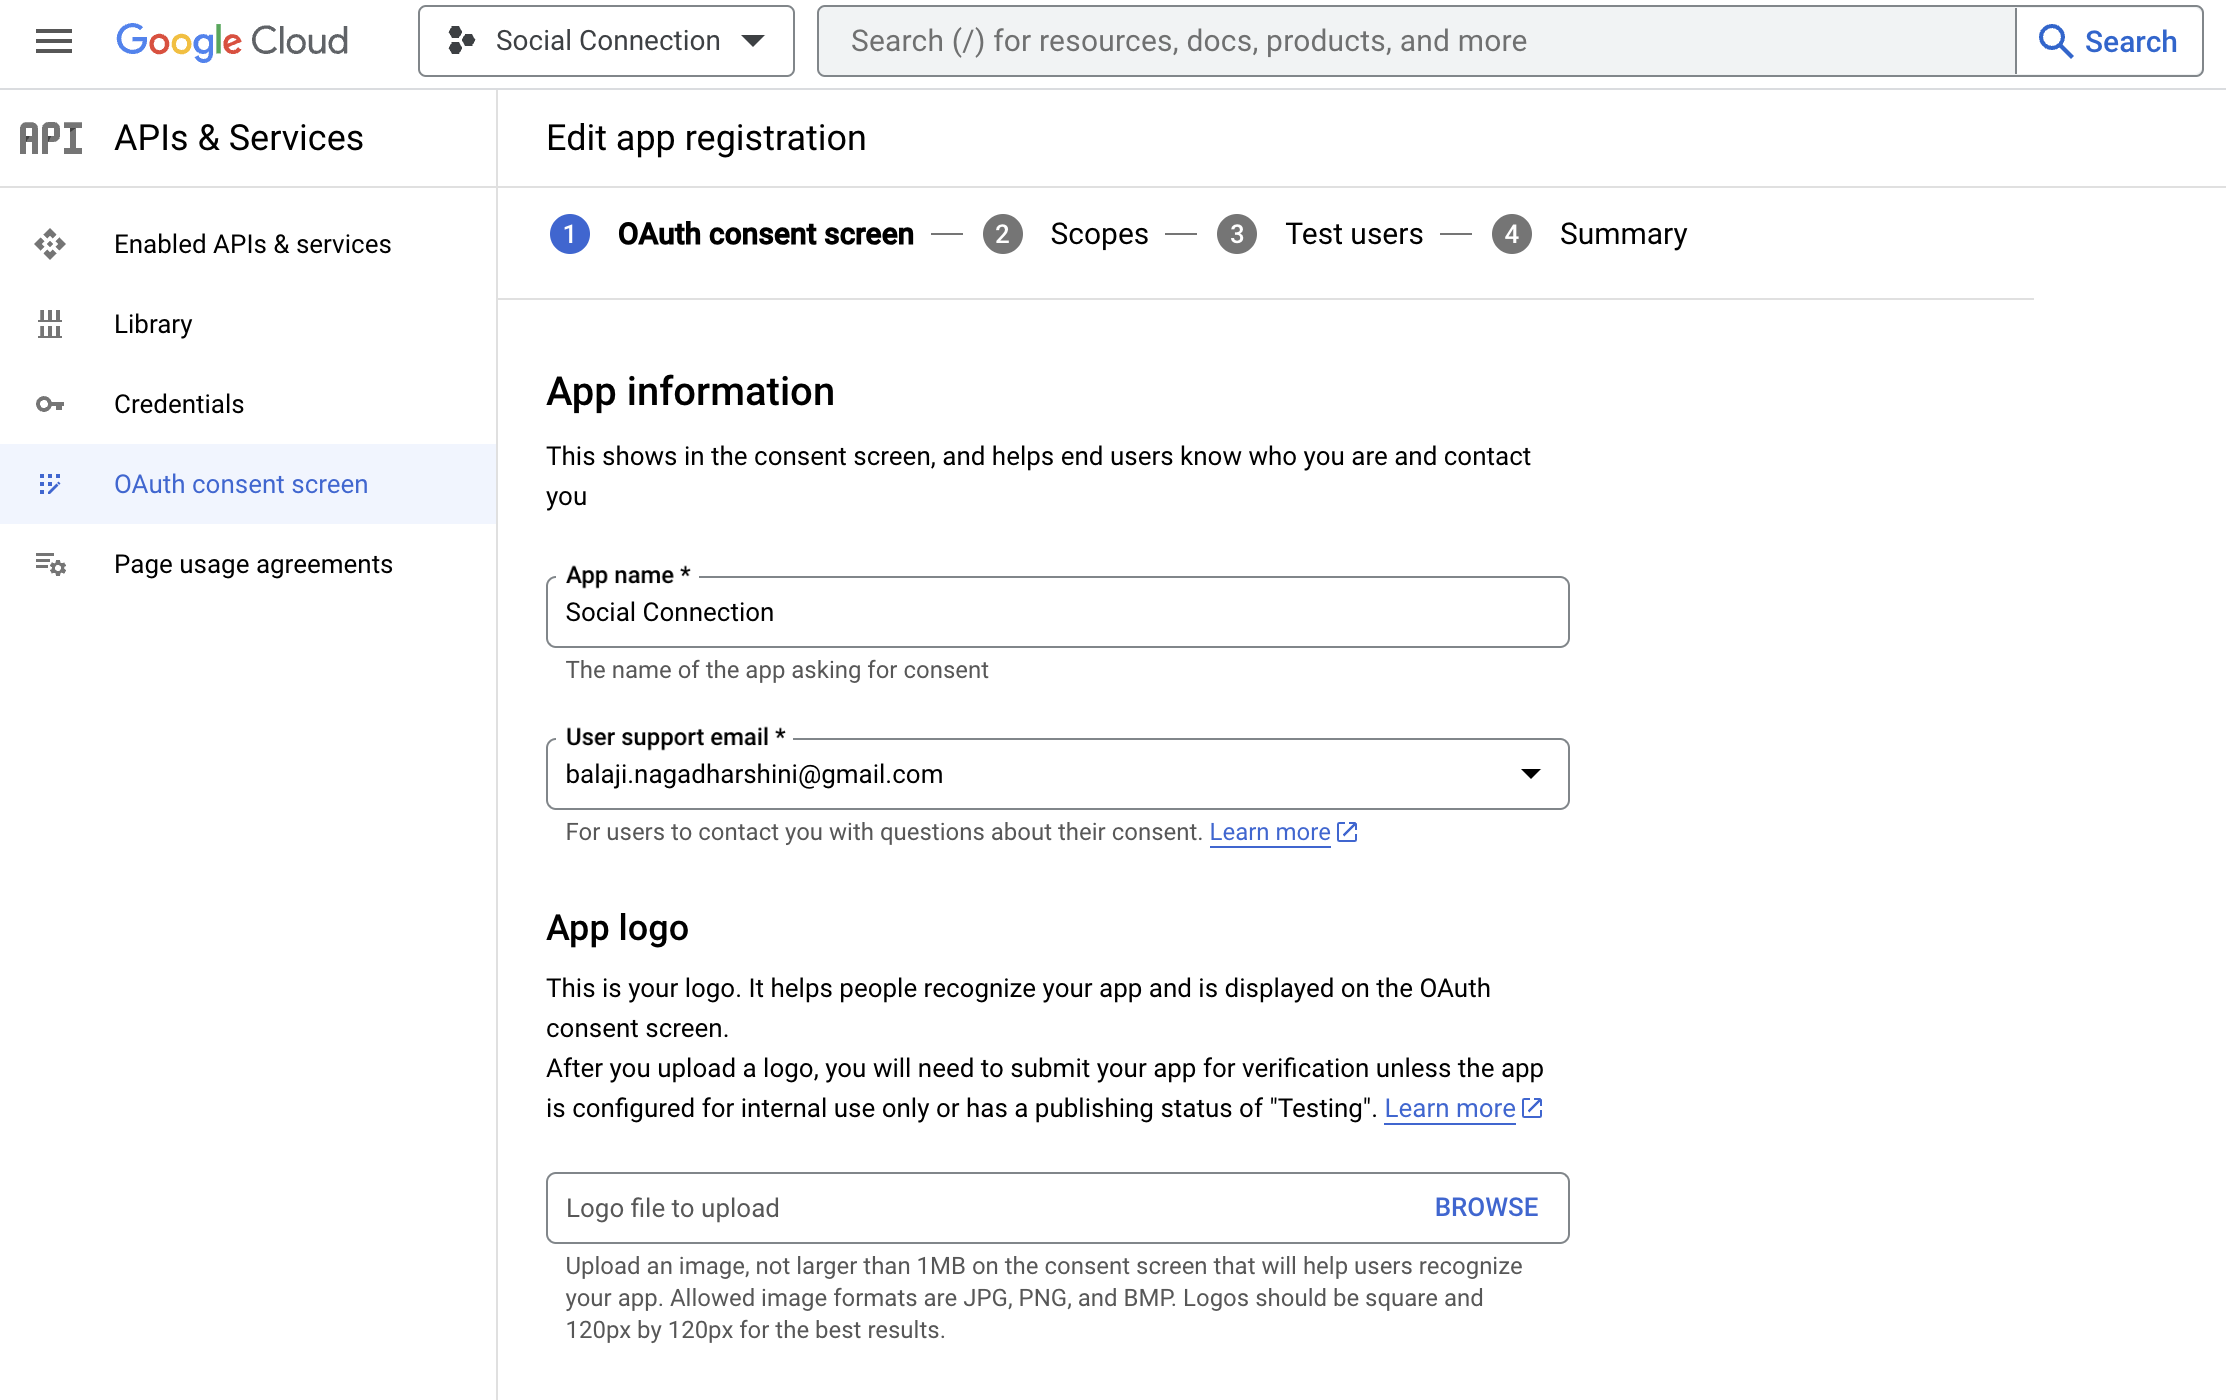Image resolution: width=2226 pixels, height=1400 pixels.
Task: Click the blue Search button
Action: coord(2108,41)
